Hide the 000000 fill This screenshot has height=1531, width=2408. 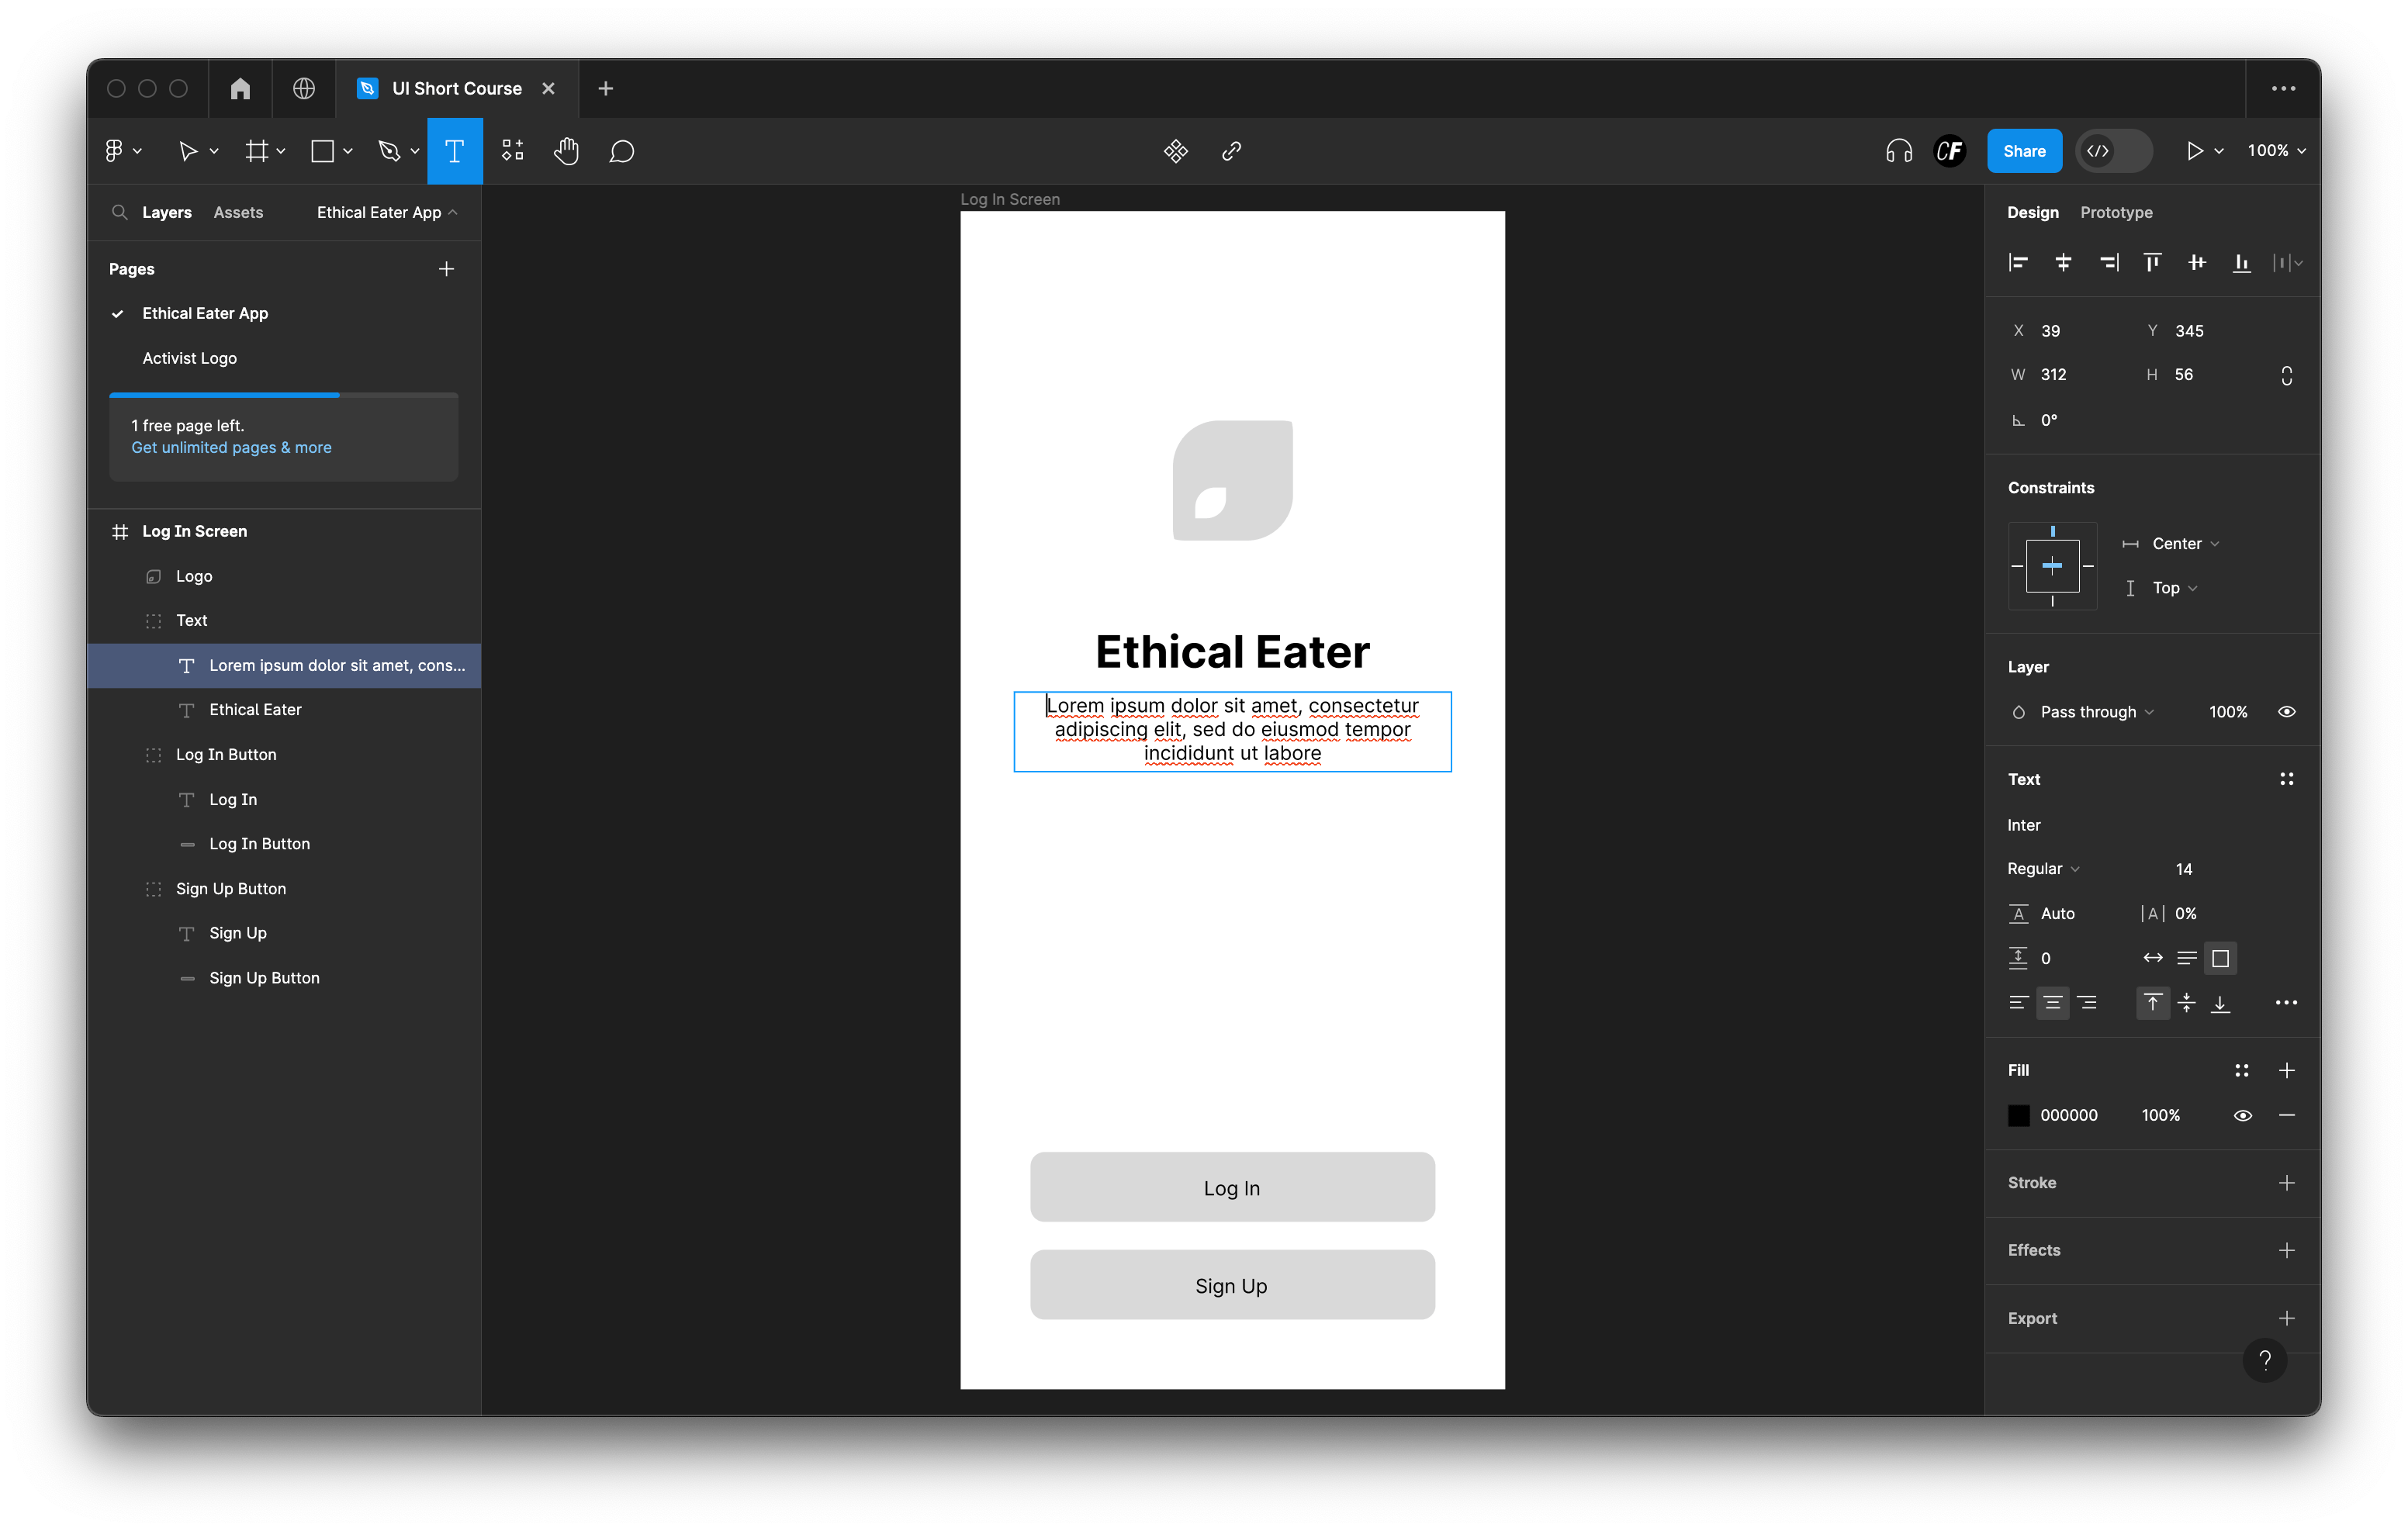tap(2242, 1115)
